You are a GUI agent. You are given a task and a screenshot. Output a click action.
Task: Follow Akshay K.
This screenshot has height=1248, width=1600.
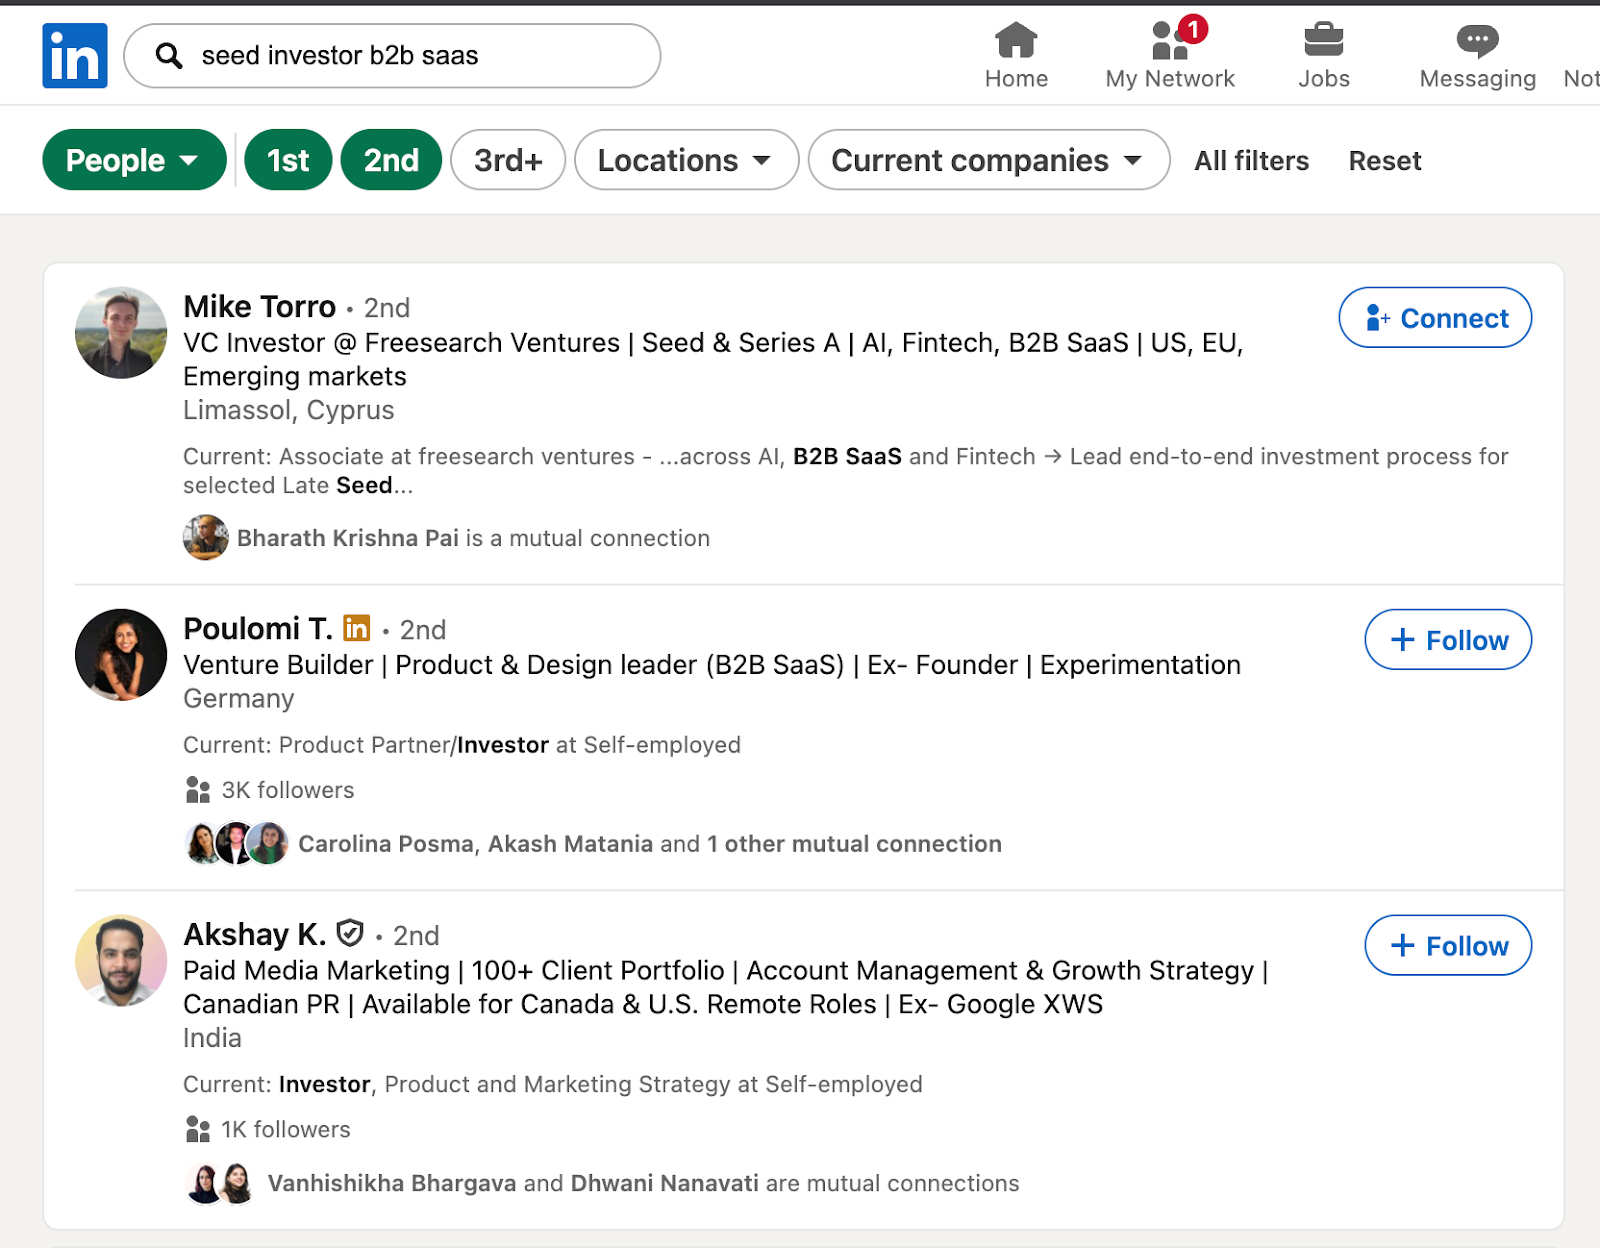pos(1448,945)
